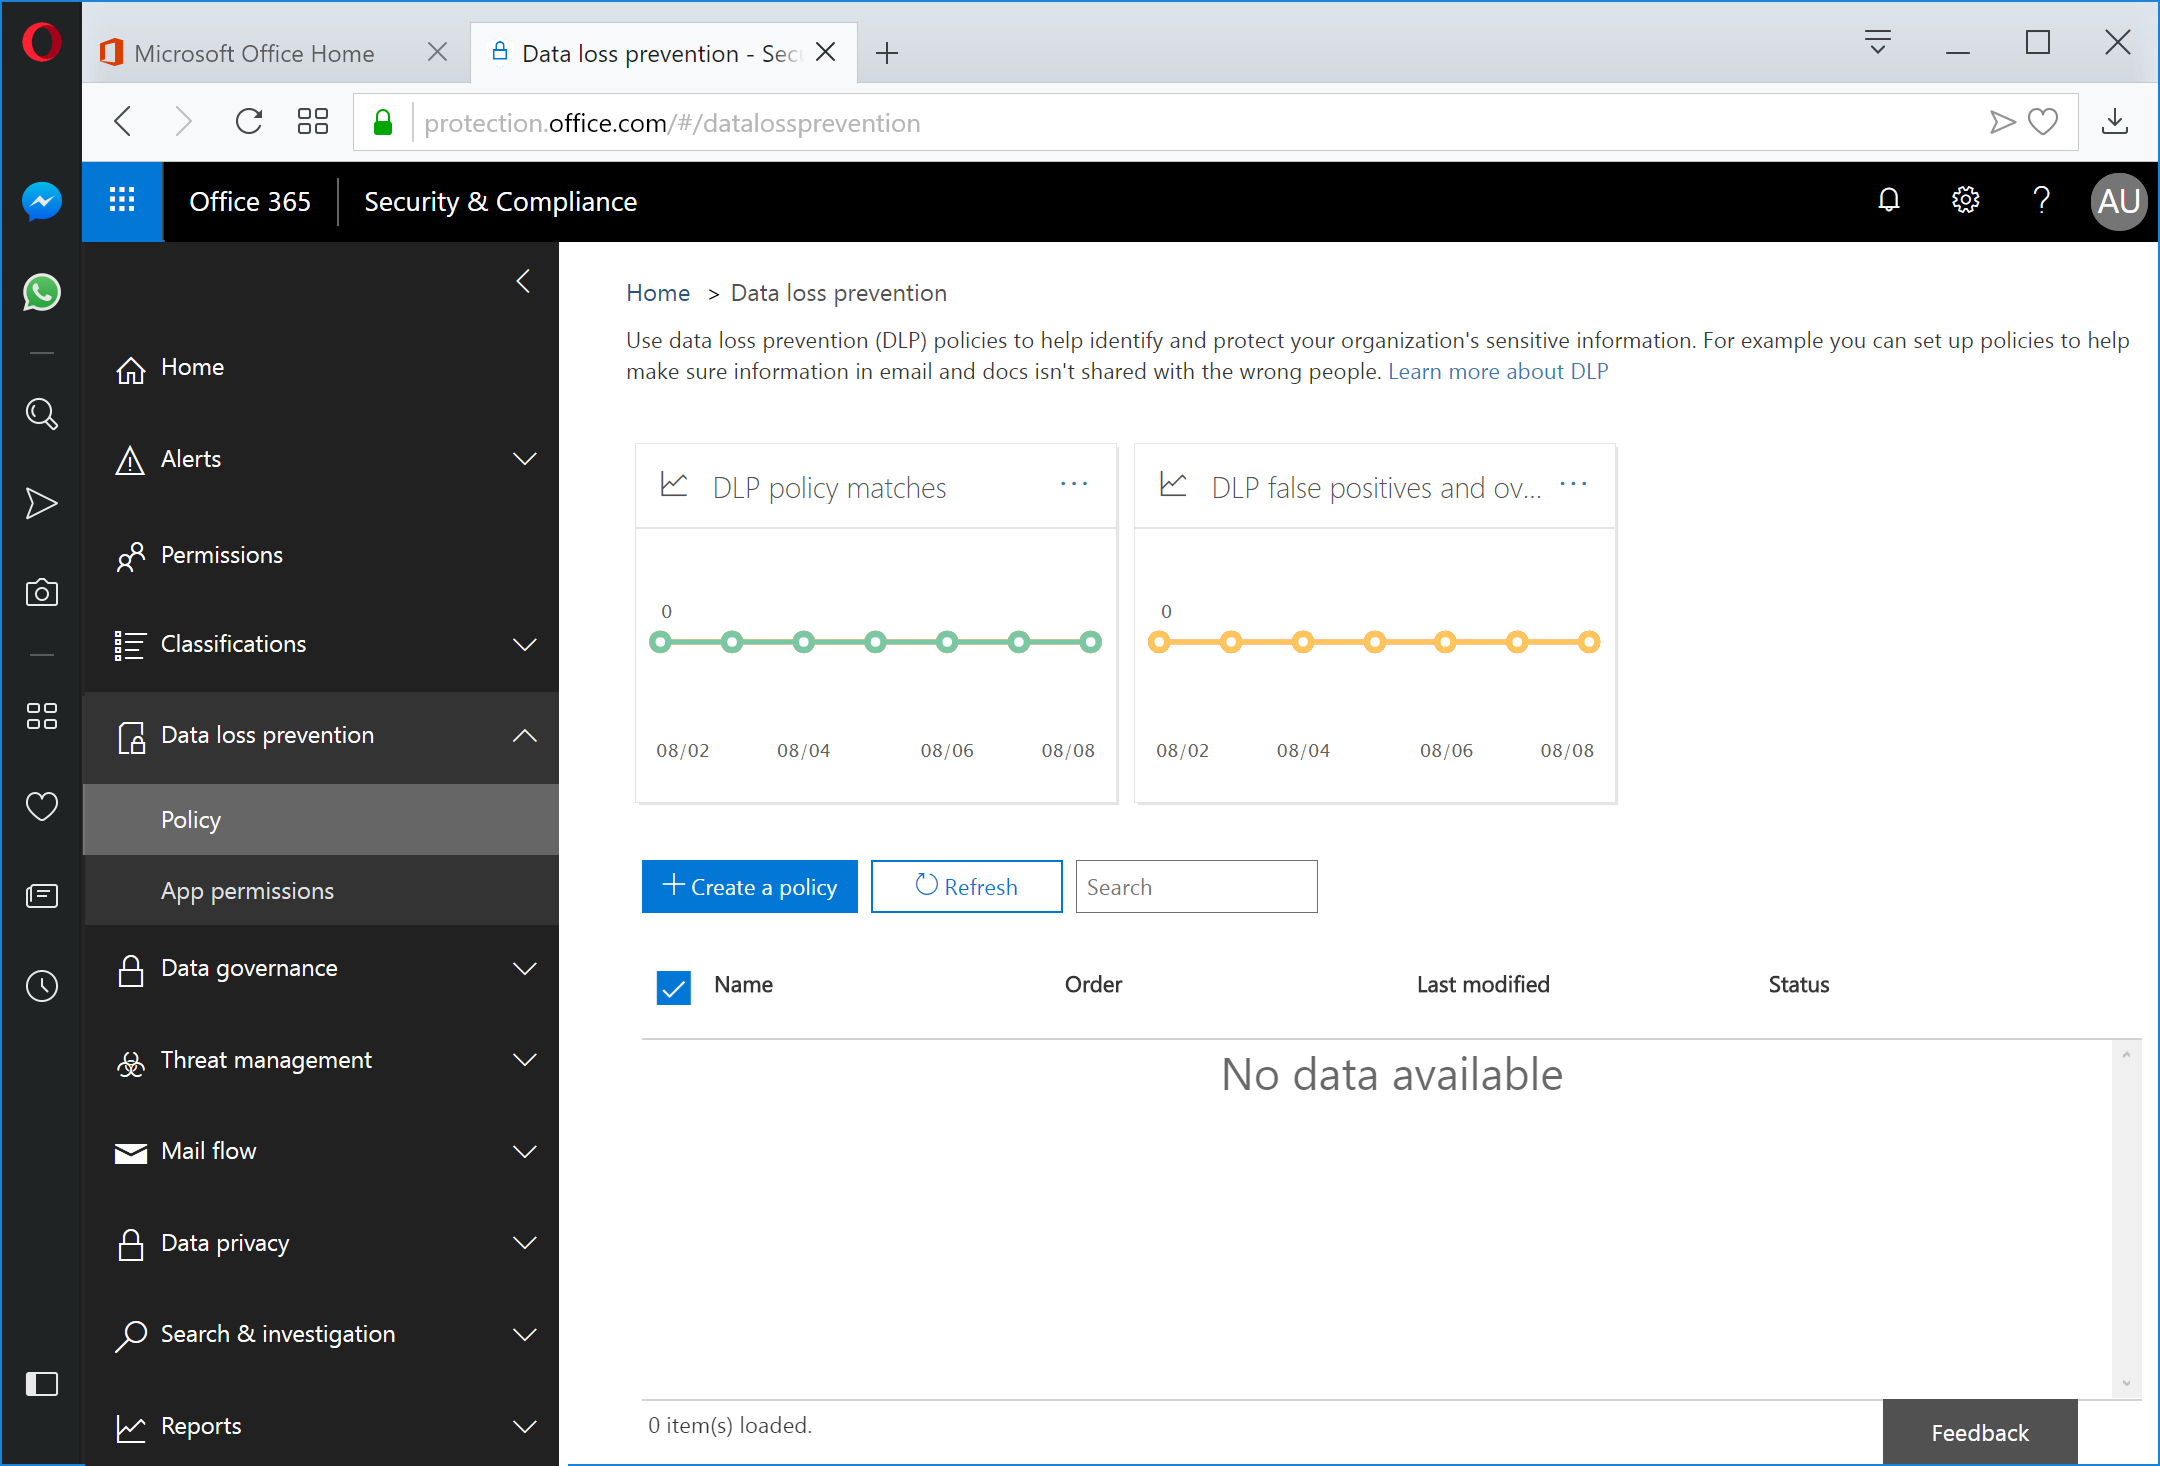Open the help question mark icon
Screen dimensions: 2160x1466
pyautogui.click(x=2041, y=200)
